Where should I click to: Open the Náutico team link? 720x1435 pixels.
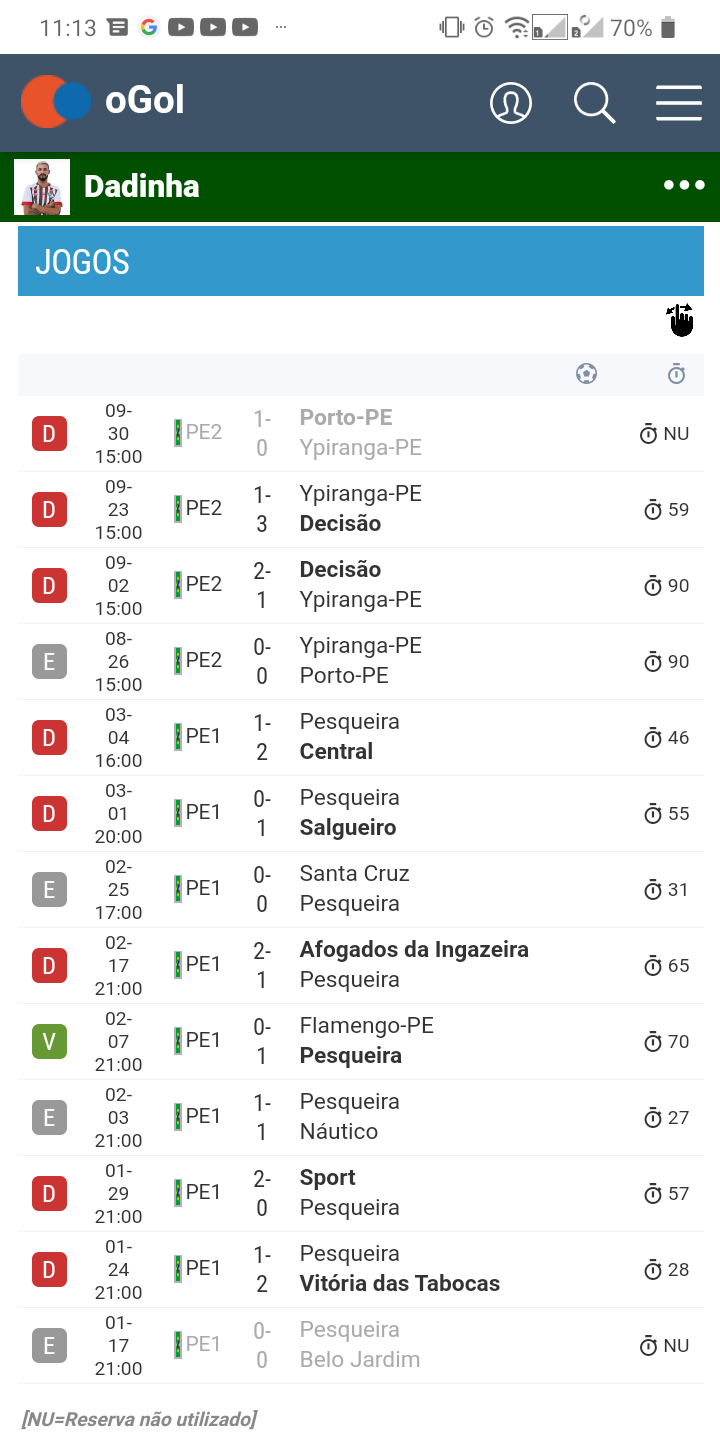(x=338, y=1132)
